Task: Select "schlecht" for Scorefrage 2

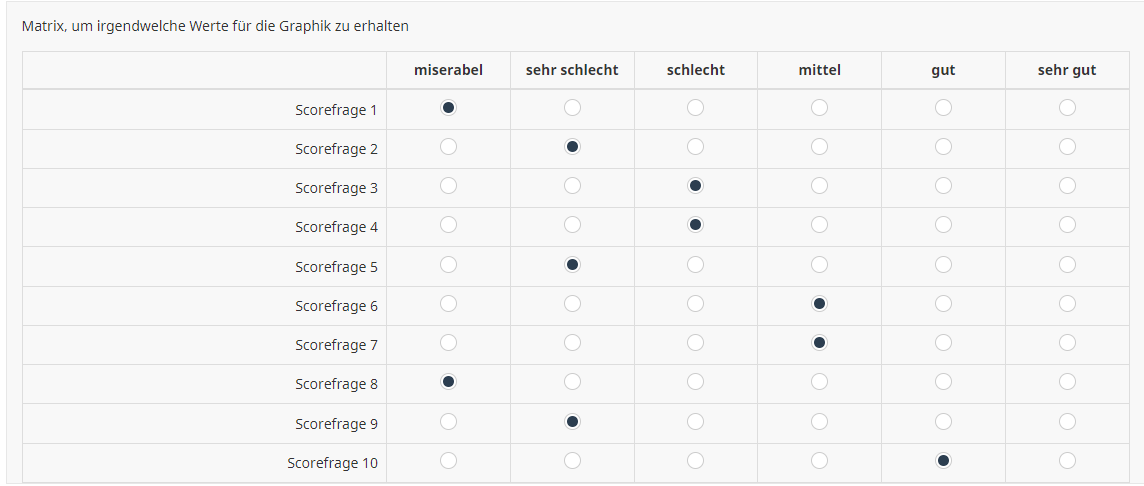Action: tap(695, 147)
